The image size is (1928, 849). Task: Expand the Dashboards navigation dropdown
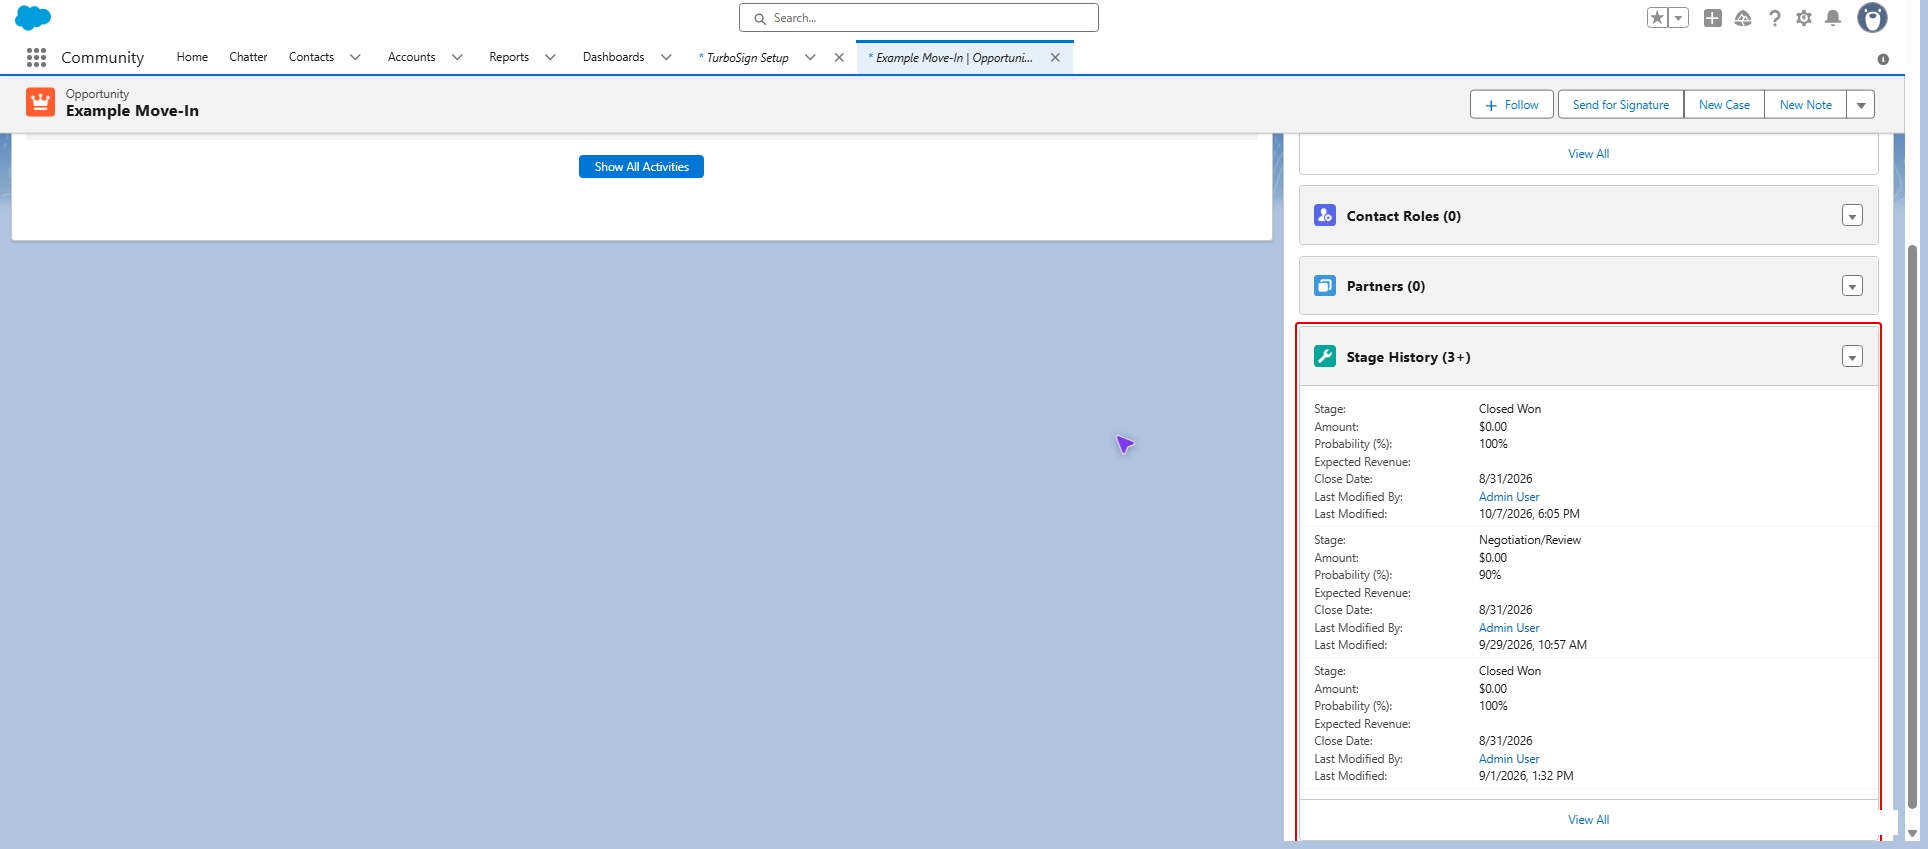[x=666, y=57]
